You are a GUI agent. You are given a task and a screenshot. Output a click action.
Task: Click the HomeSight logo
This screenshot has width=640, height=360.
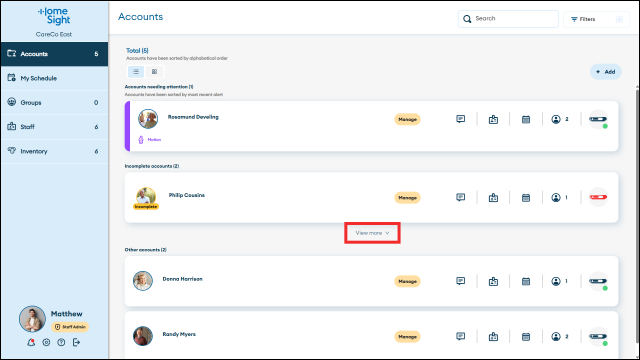click(x=54, y=16)
